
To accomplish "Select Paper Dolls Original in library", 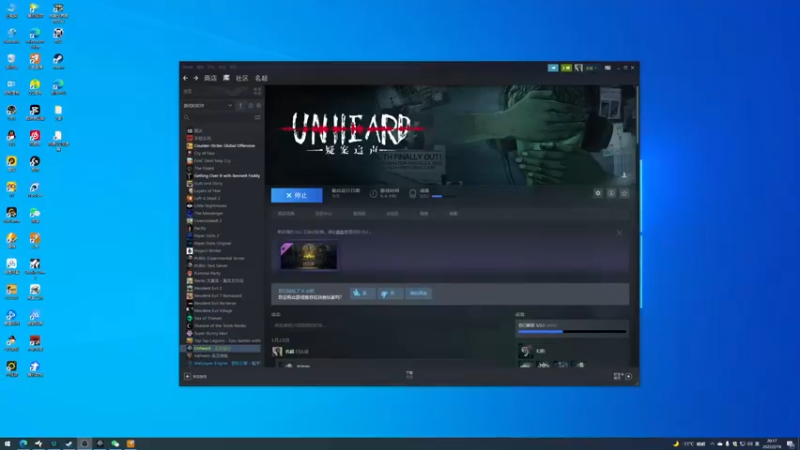I will (212, 243).
